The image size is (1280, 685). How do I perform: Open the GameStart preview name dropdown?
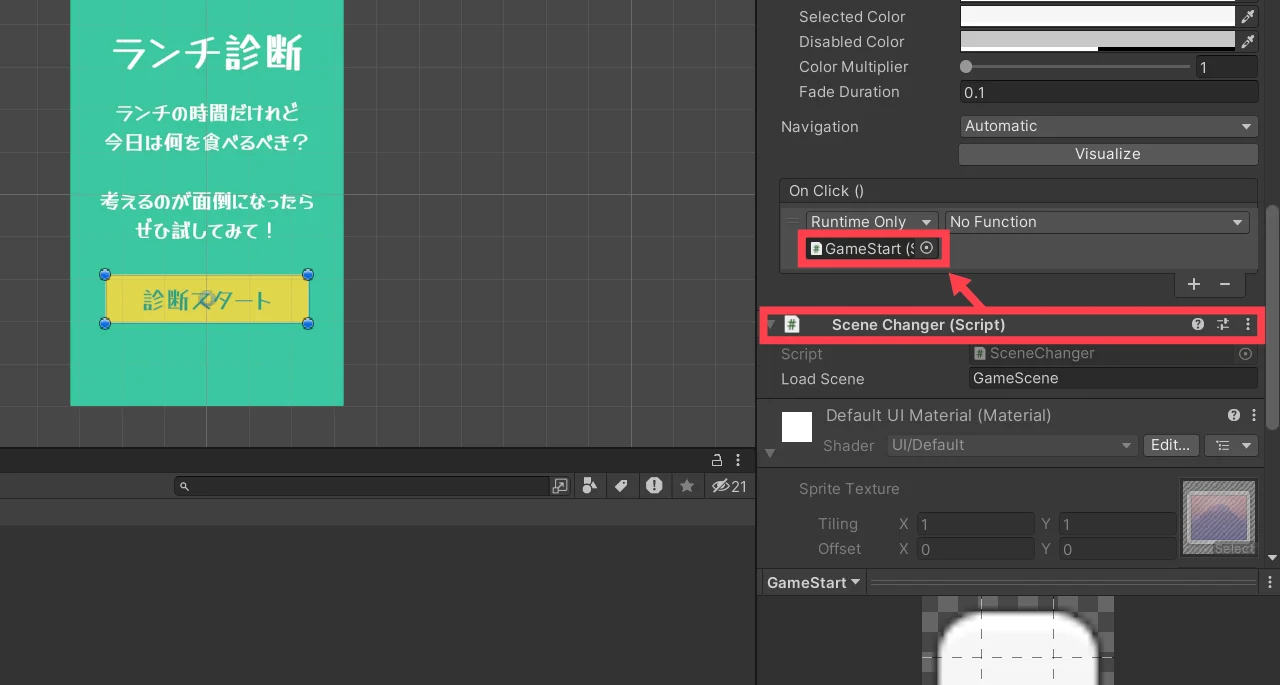pyautogui.click(x=813, y=582)
